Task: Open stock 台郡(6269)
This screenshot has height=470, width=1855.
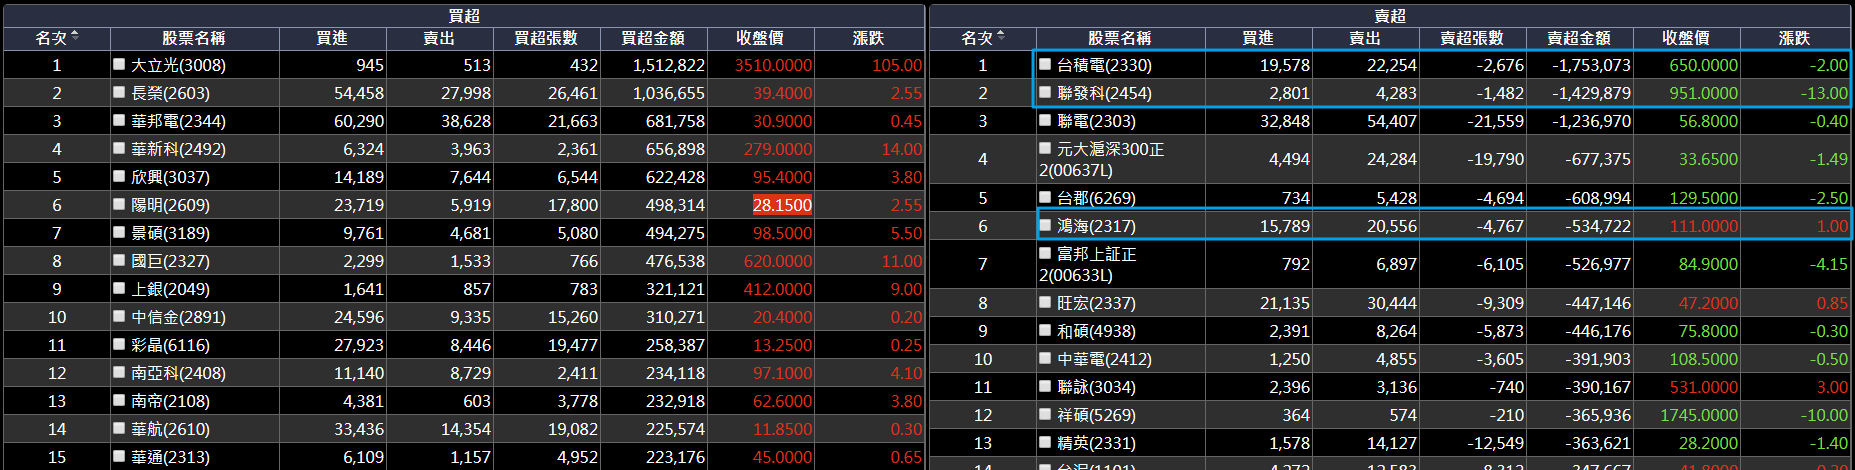Action: (1096, 198)
